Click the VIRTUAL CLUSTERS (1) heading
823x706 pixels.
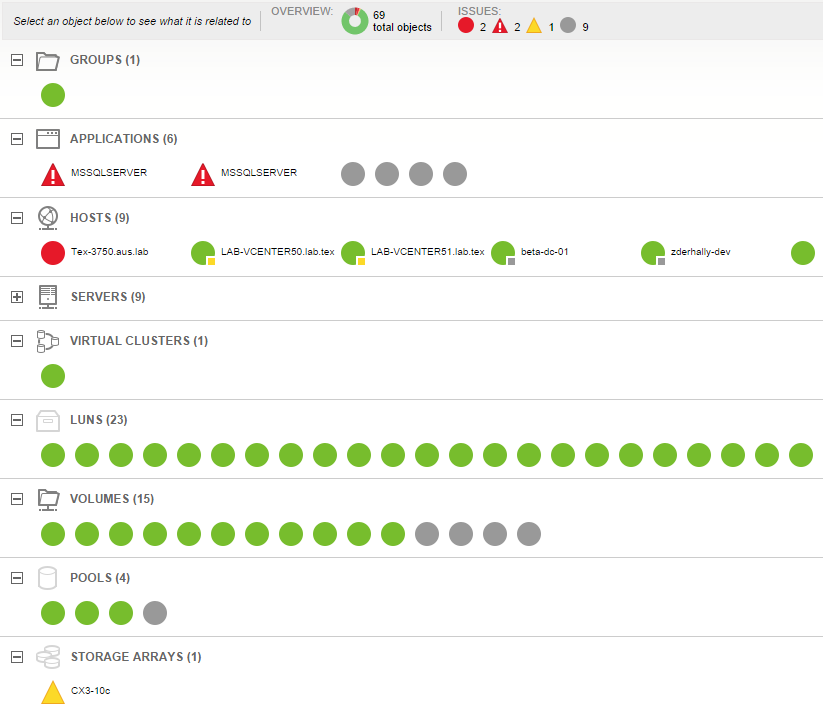(x=139, y=341)
